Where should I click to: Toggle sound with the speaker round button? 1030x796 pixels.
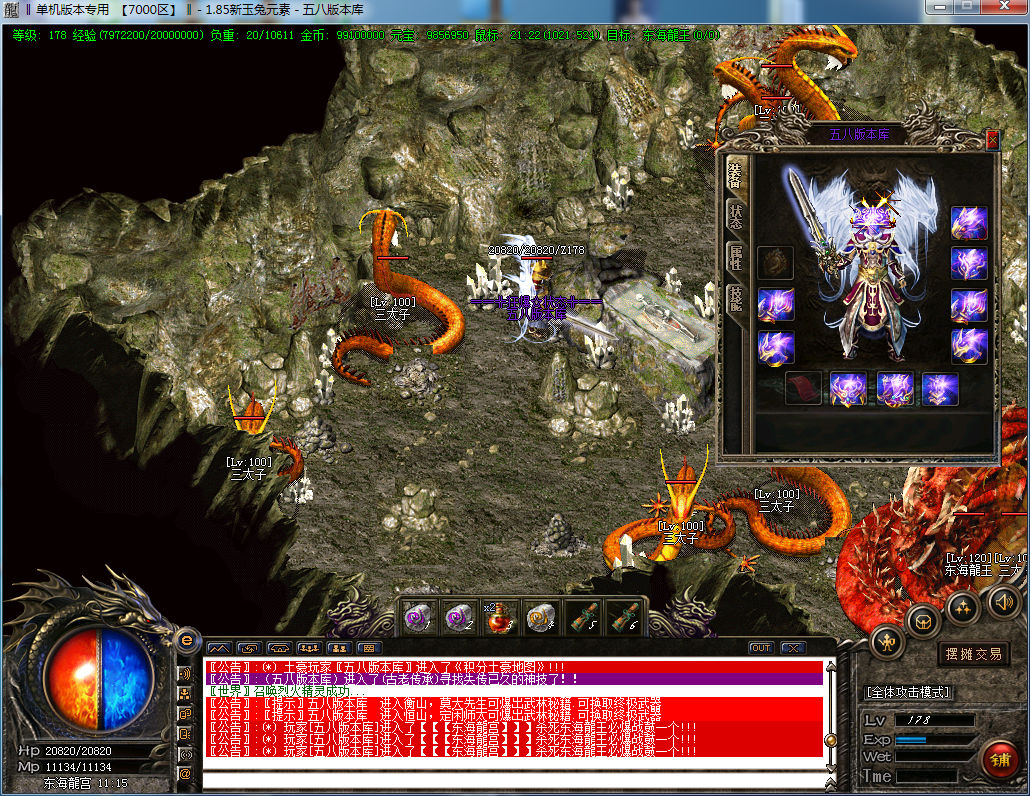pos(1003,601)
